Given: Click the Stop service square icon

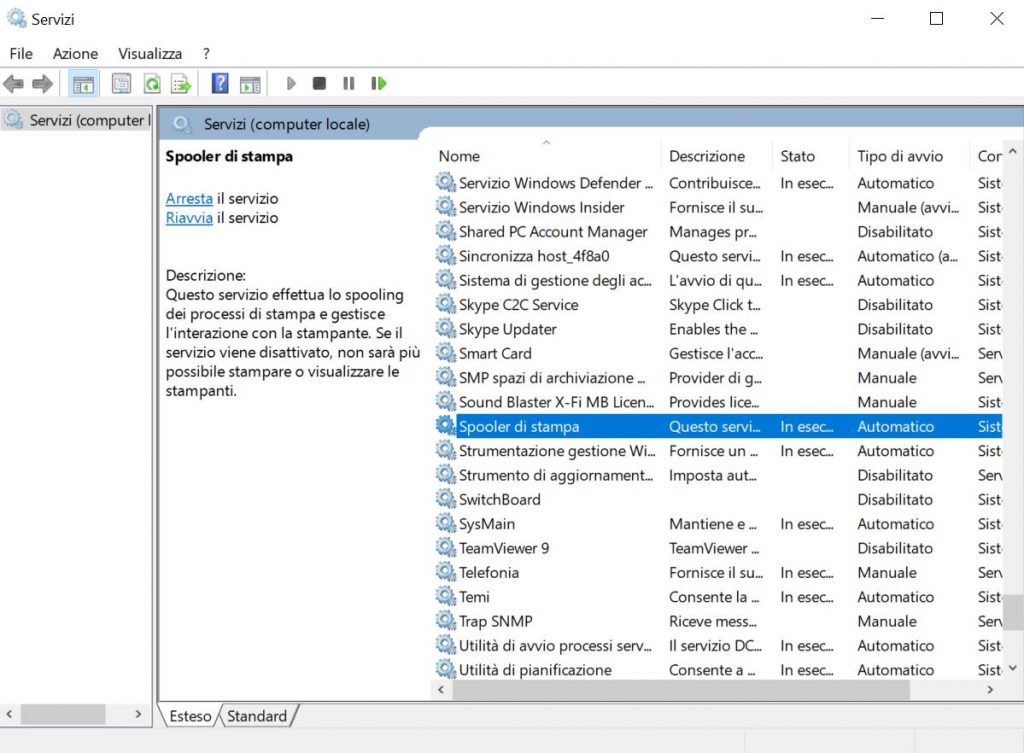Looking at the screenshot, I should (319, 84).
